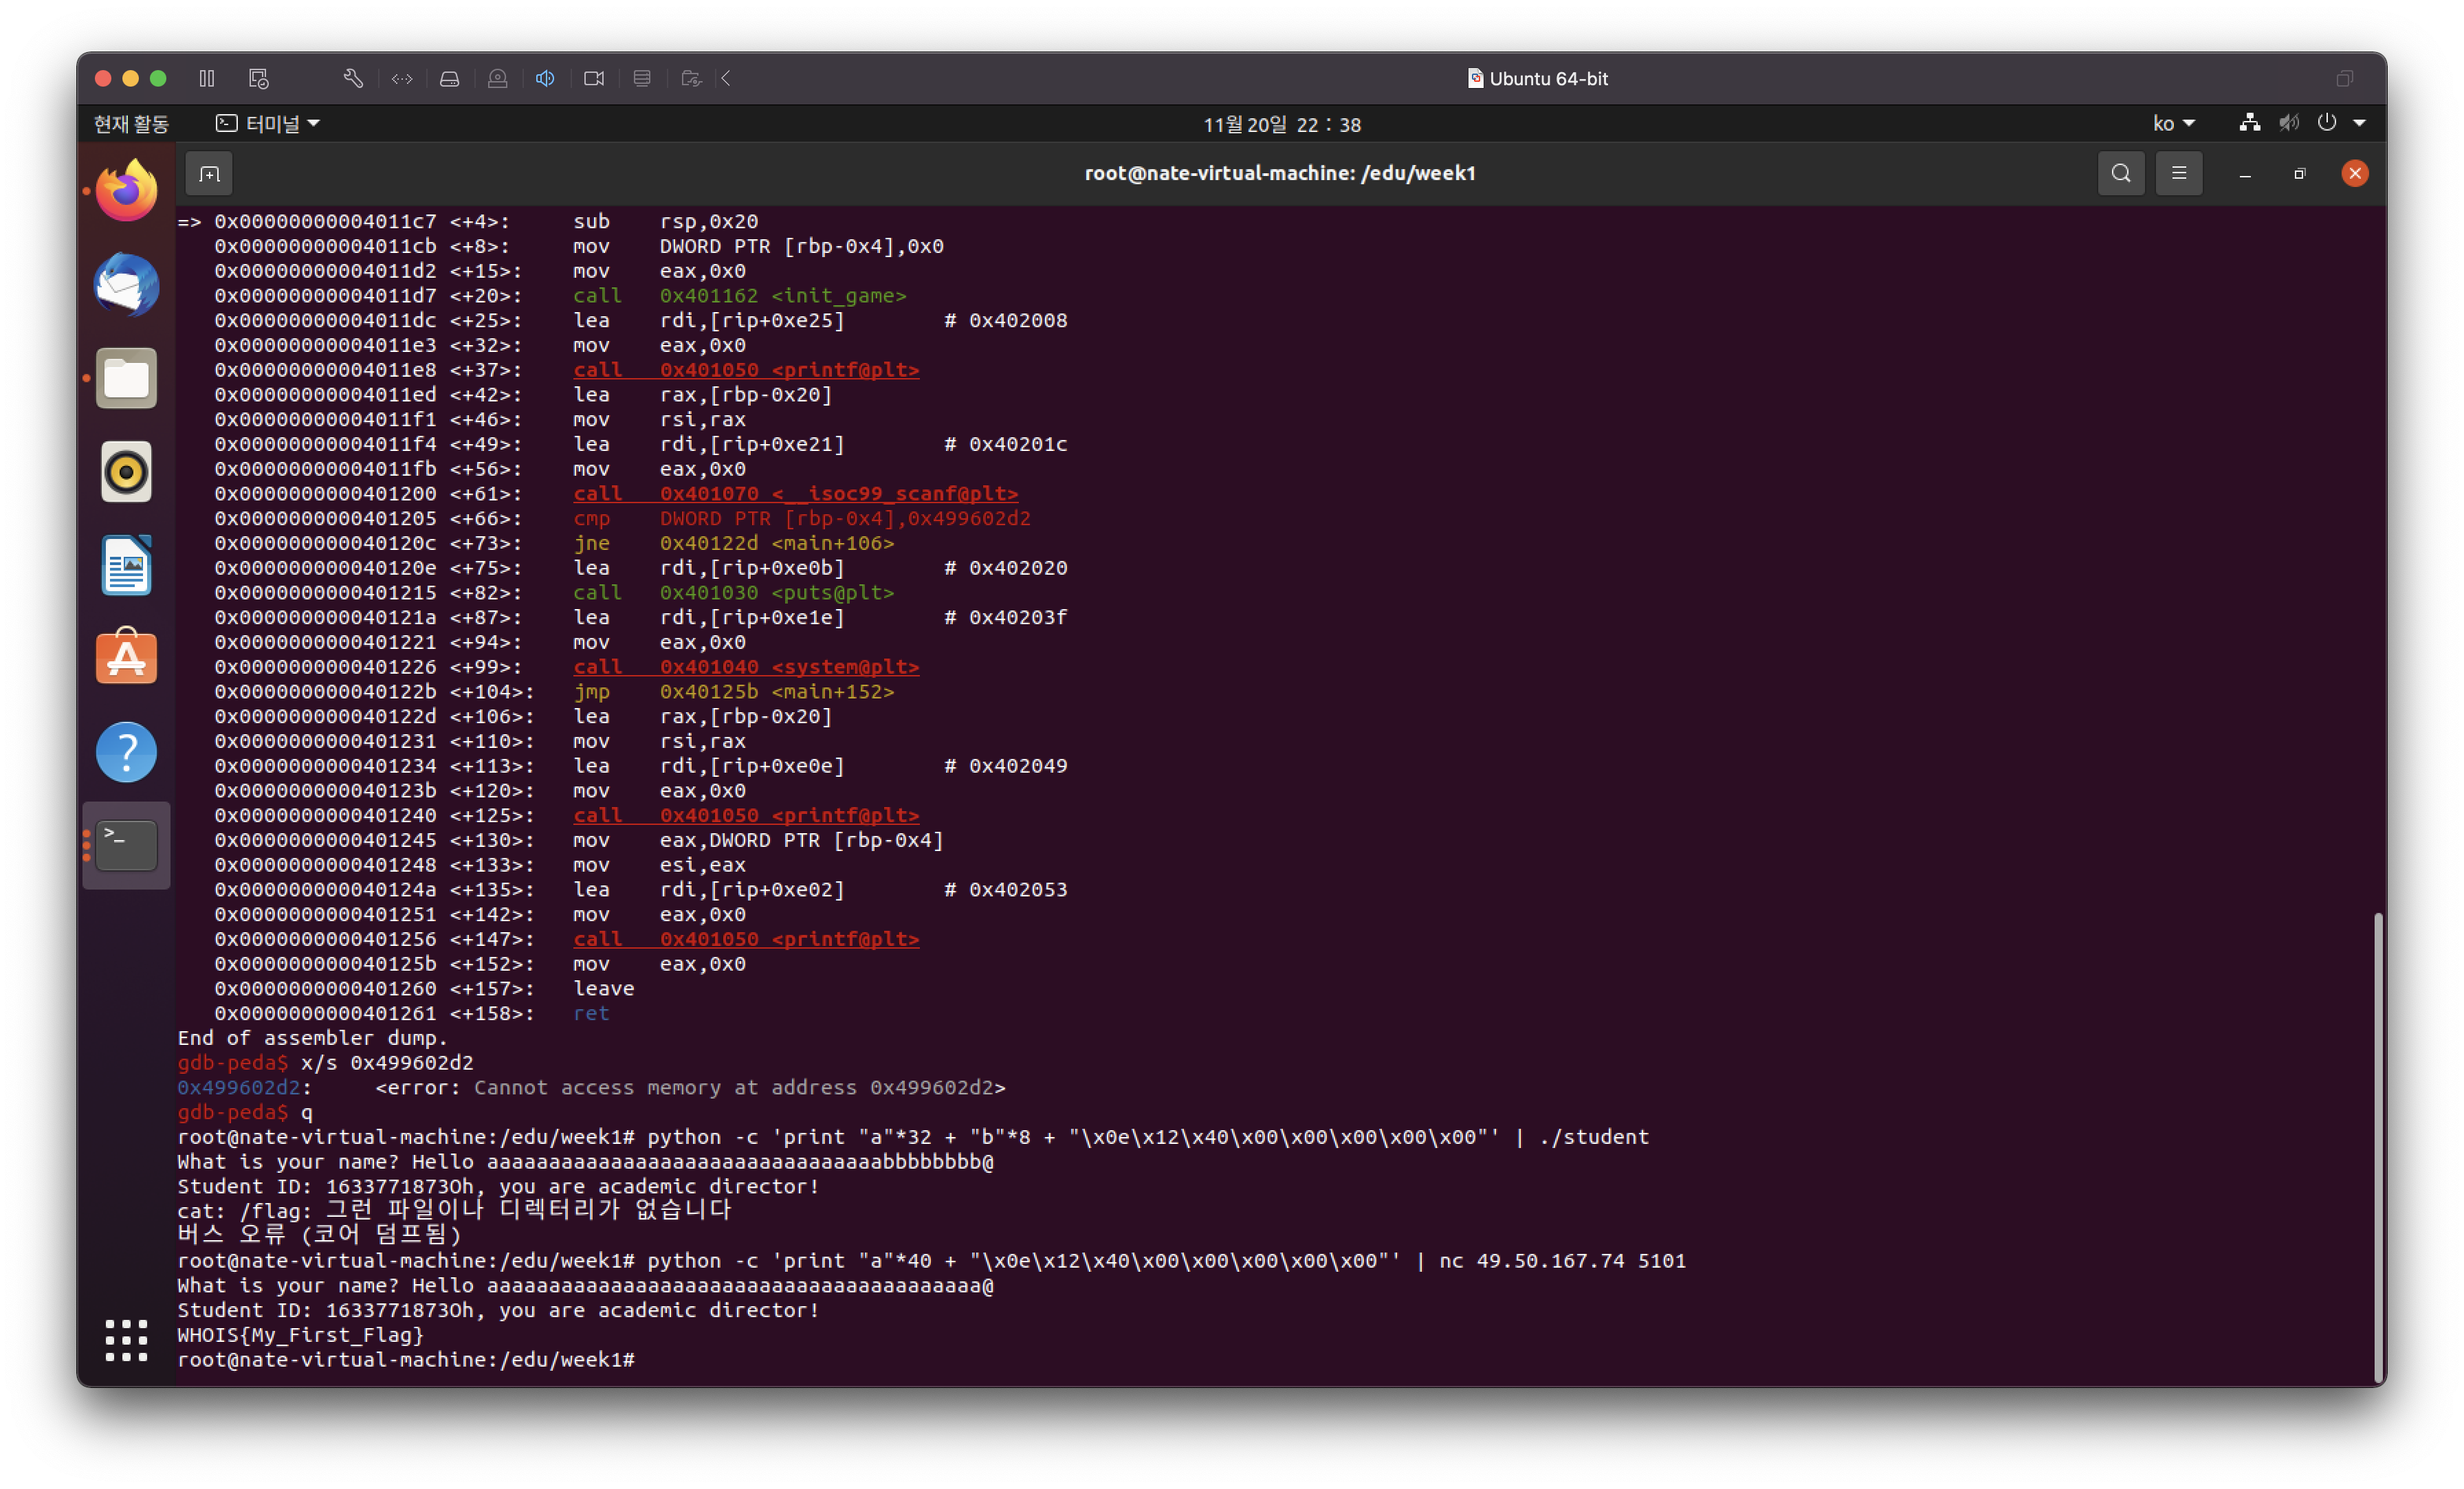Click the camera device icon

pyautogui.click(x=594, y=78)
